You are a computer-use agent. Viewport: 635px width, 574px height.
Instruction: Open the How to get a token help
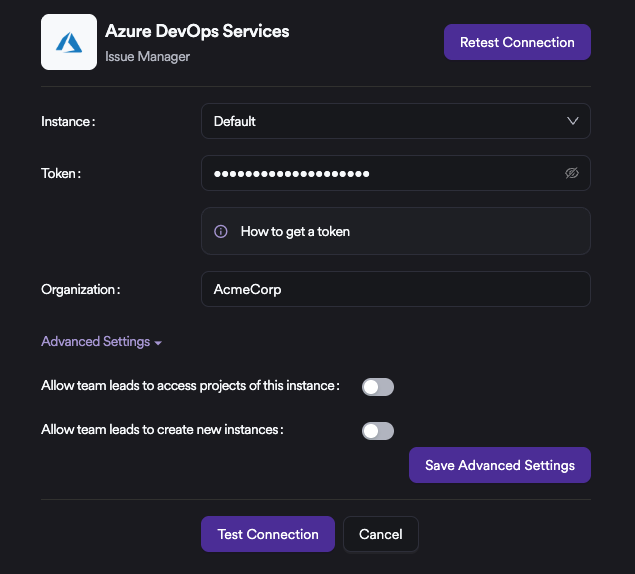(396, 231)
